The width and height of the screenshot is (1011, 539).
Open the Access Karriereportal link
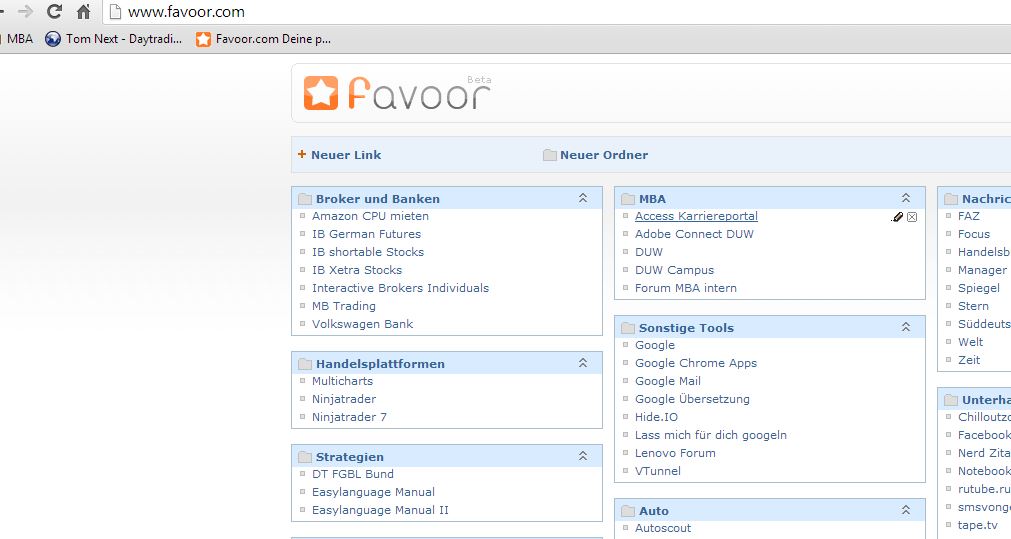(x=696, y=216)
